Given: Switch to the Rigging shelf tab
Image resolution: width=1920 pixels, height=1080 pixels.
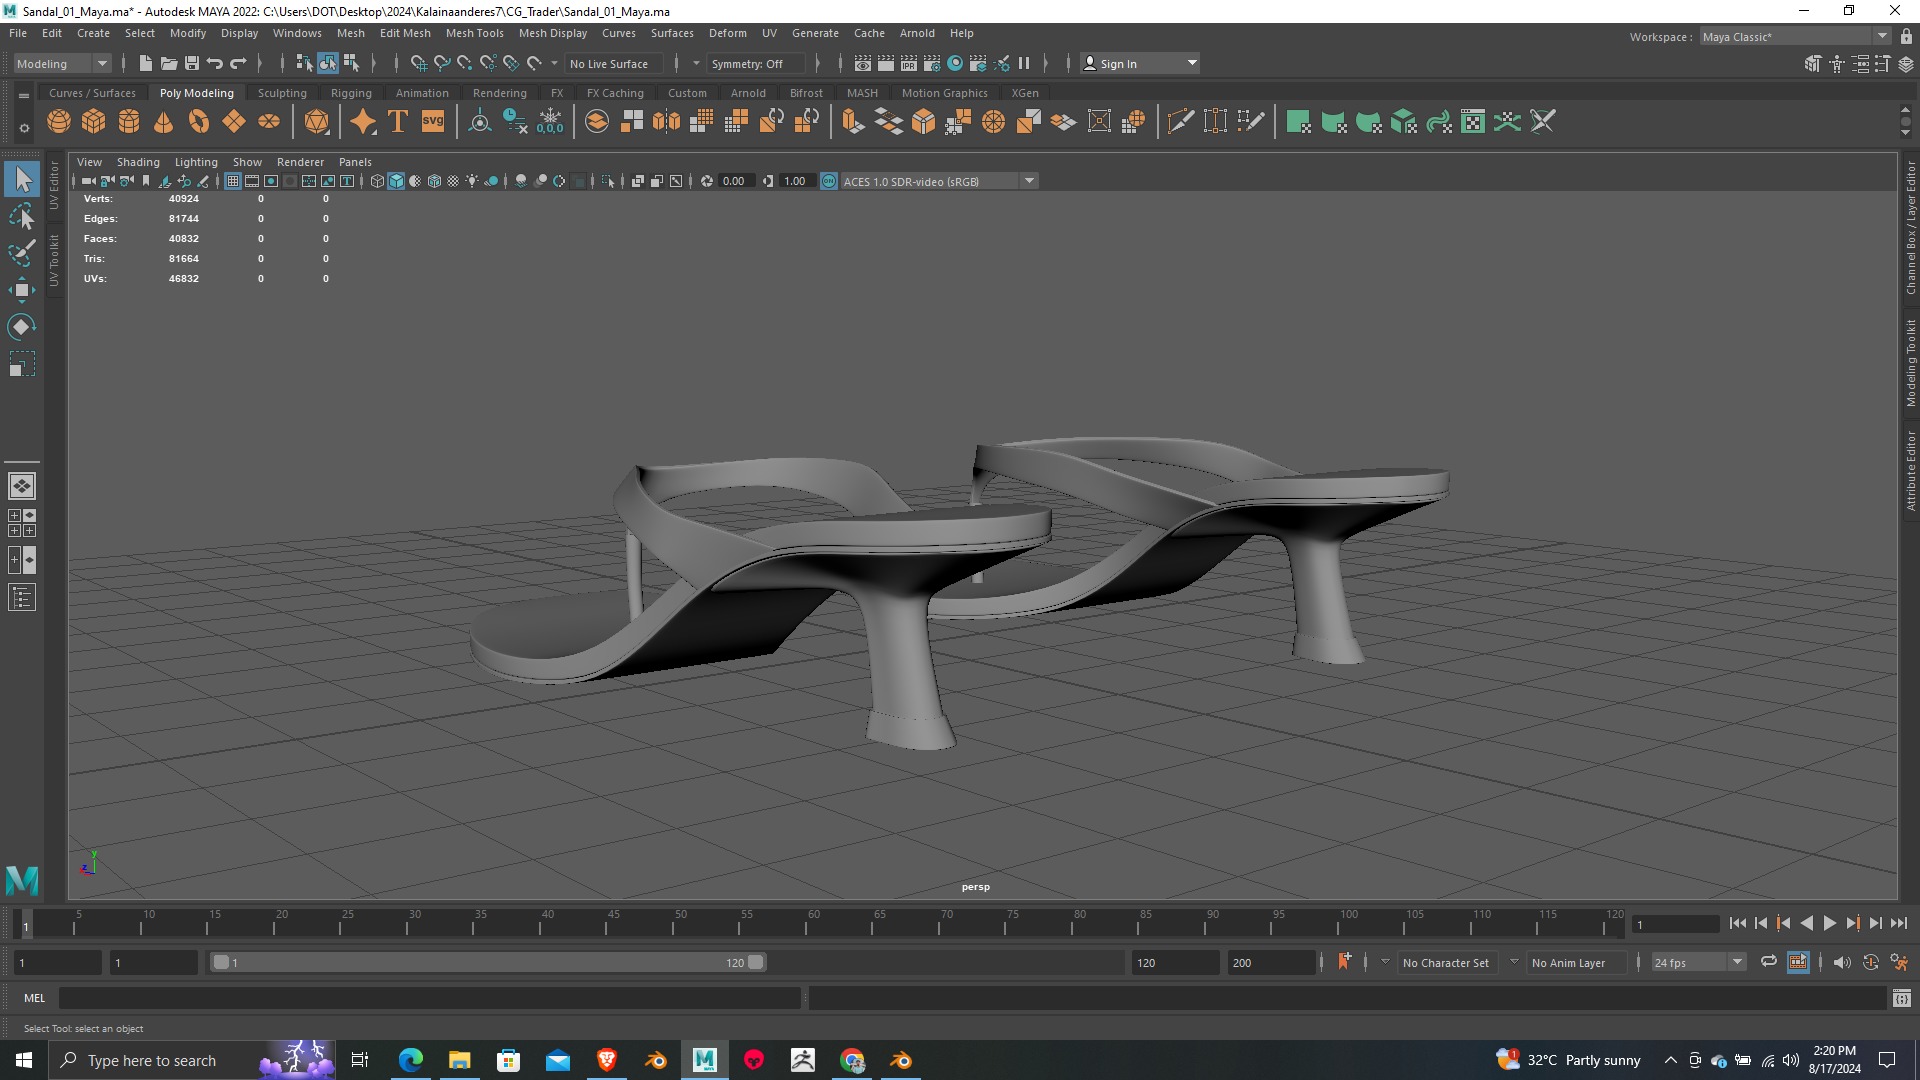Looking at the screenshot, I should tap(351, 93).
